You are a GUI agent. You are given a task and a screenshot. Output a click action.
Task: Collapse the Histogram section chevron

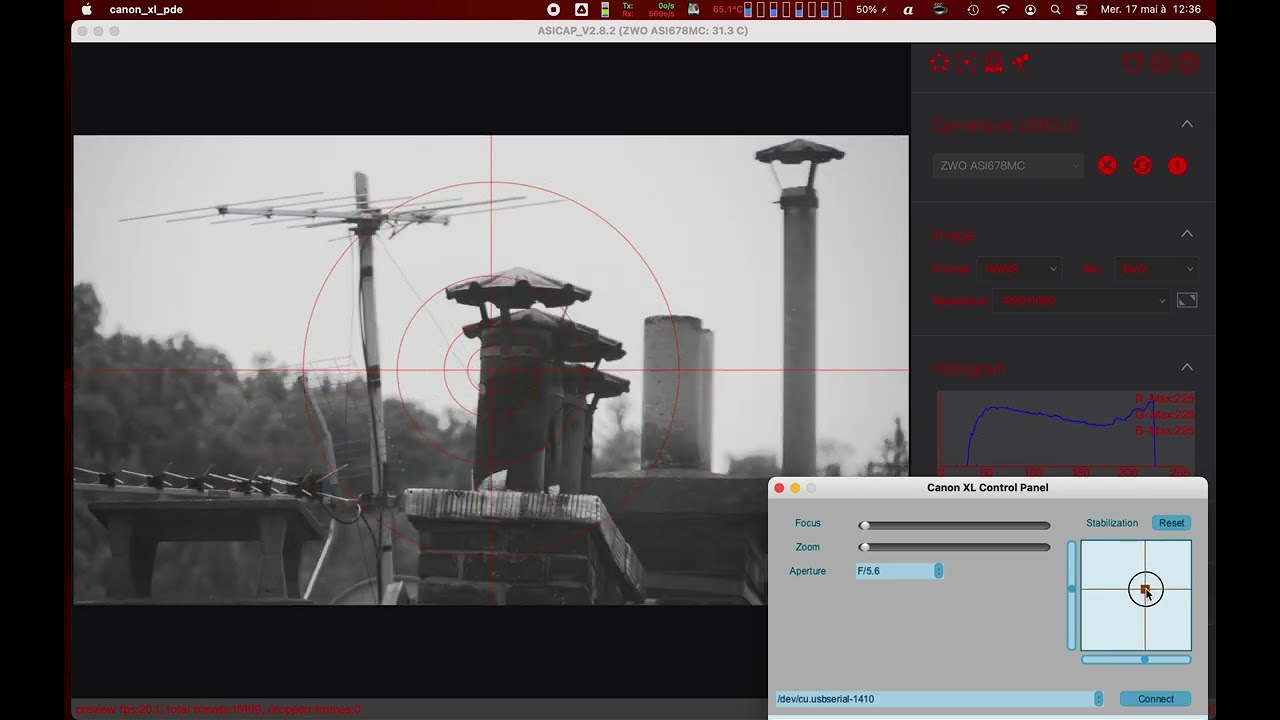1187,367
